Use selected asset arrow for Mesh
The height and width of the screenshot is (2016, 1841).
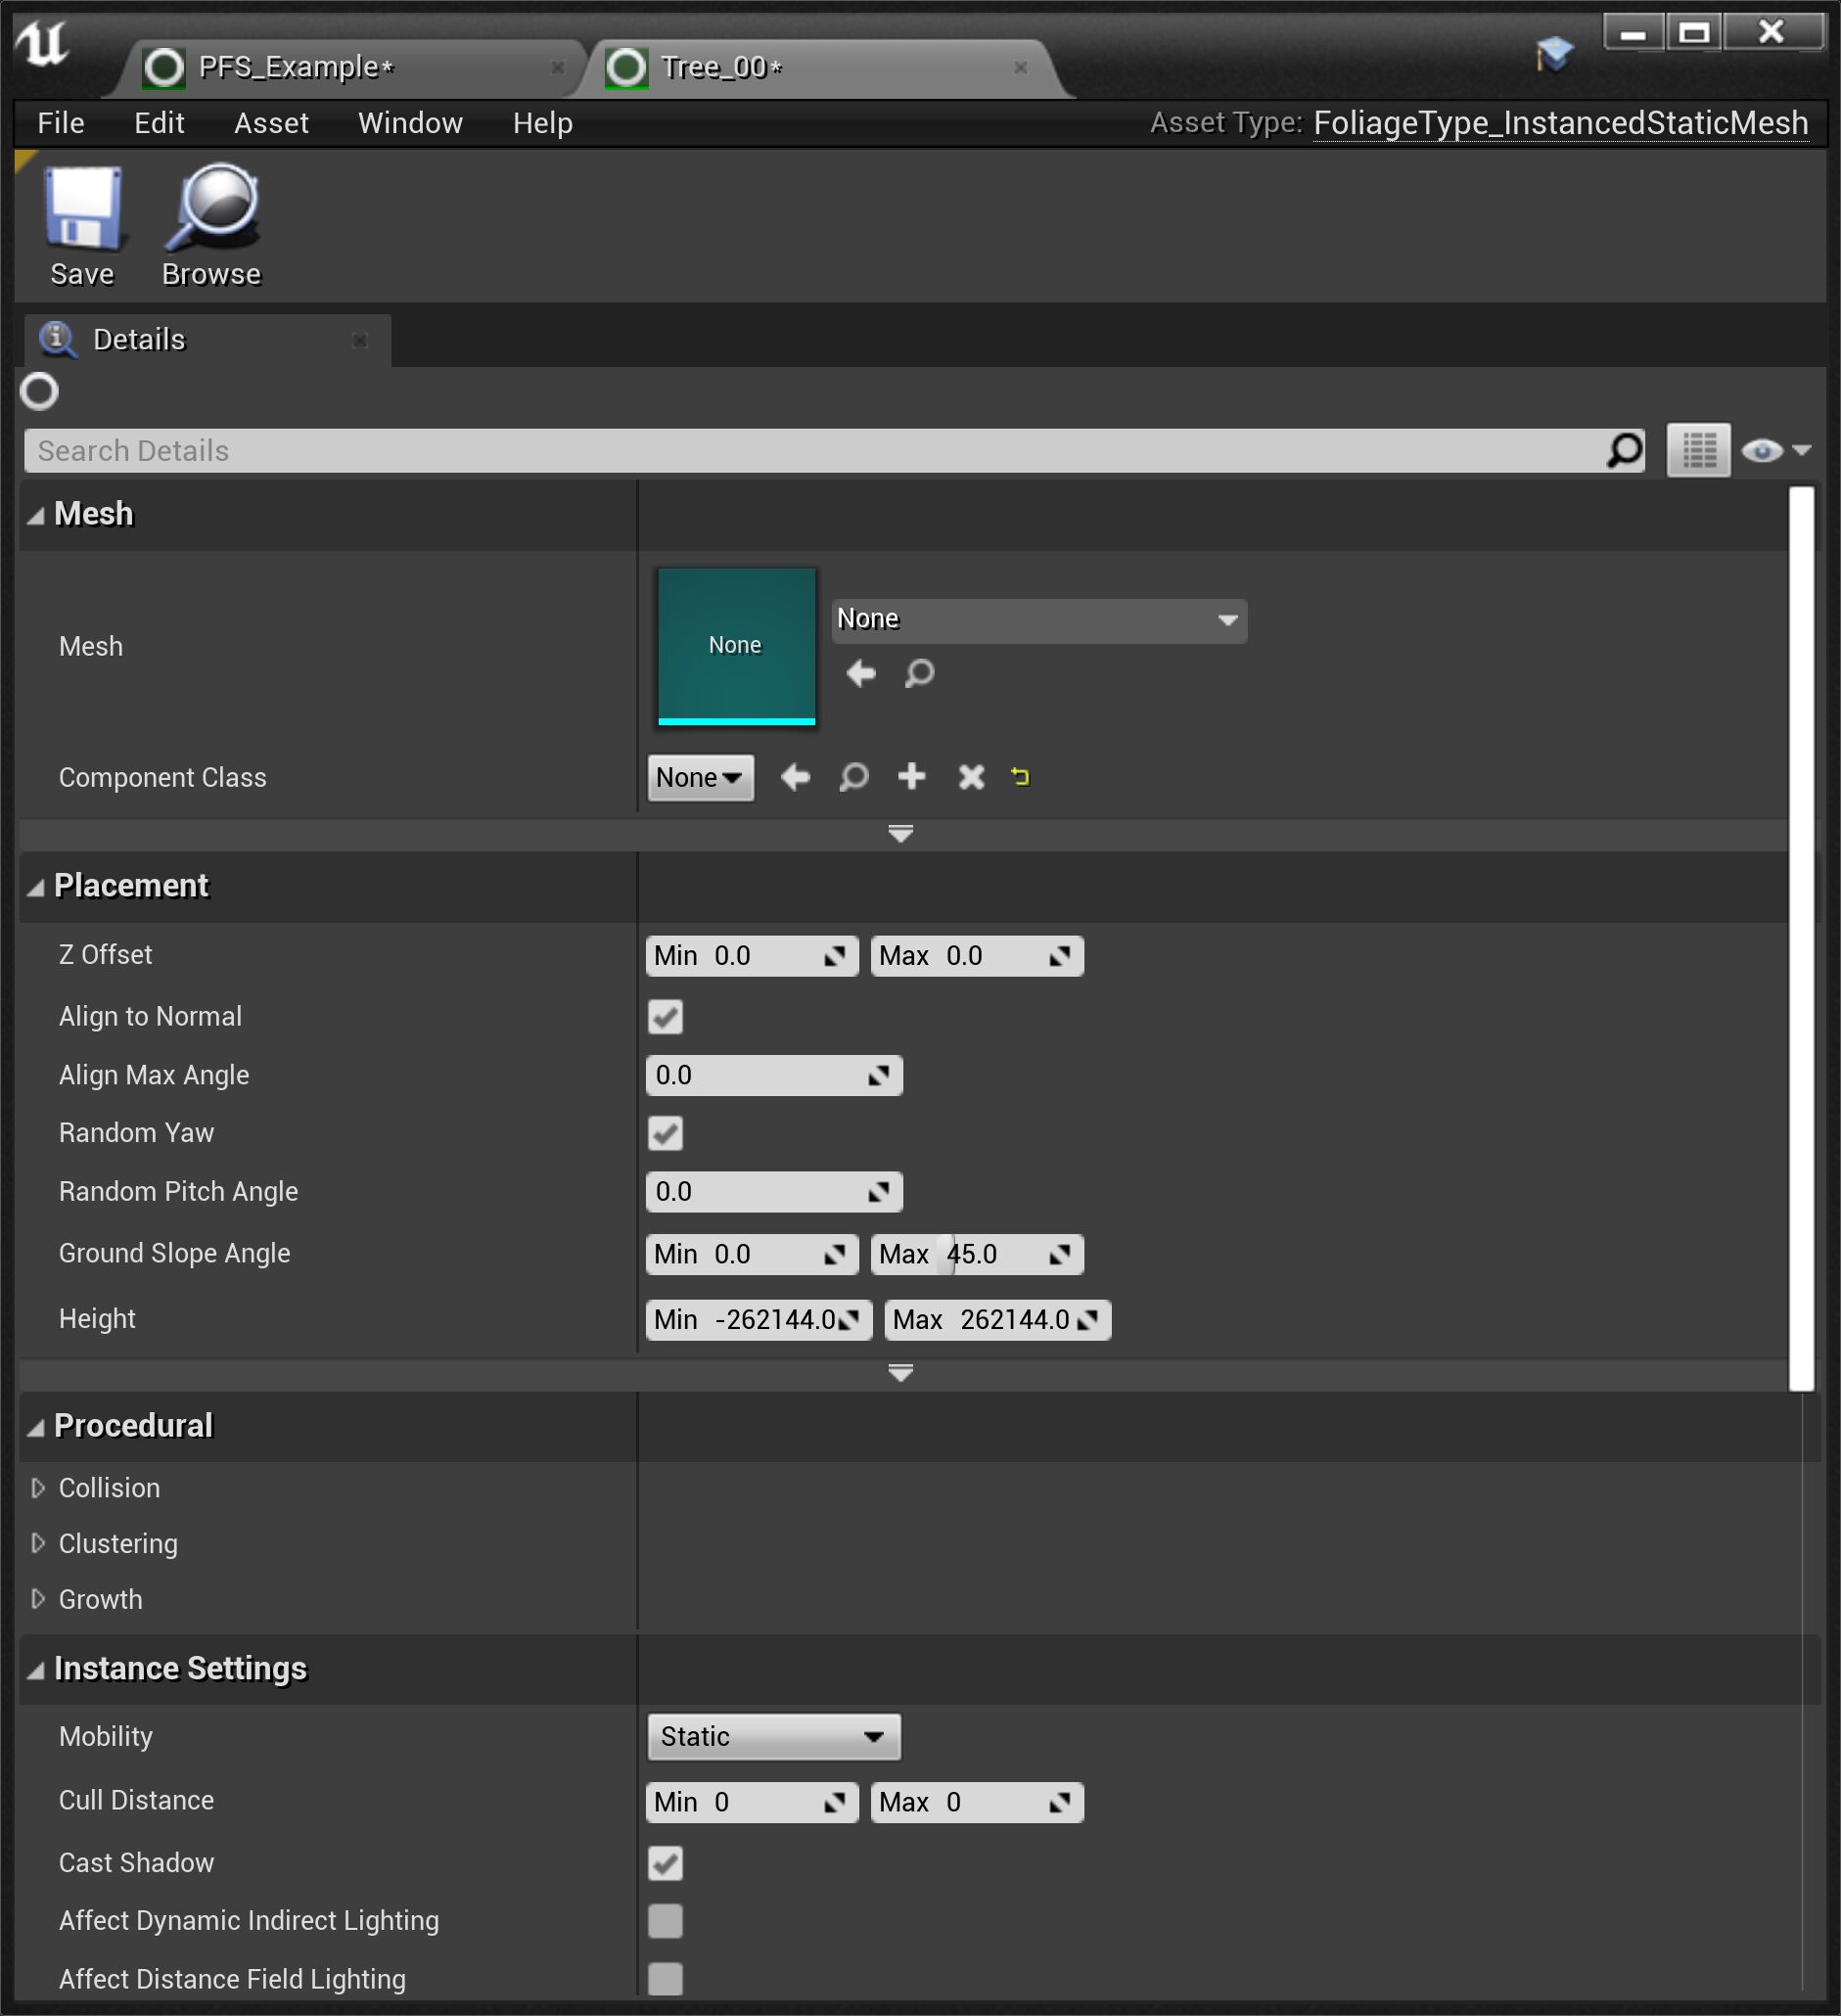tap(860, 673)
